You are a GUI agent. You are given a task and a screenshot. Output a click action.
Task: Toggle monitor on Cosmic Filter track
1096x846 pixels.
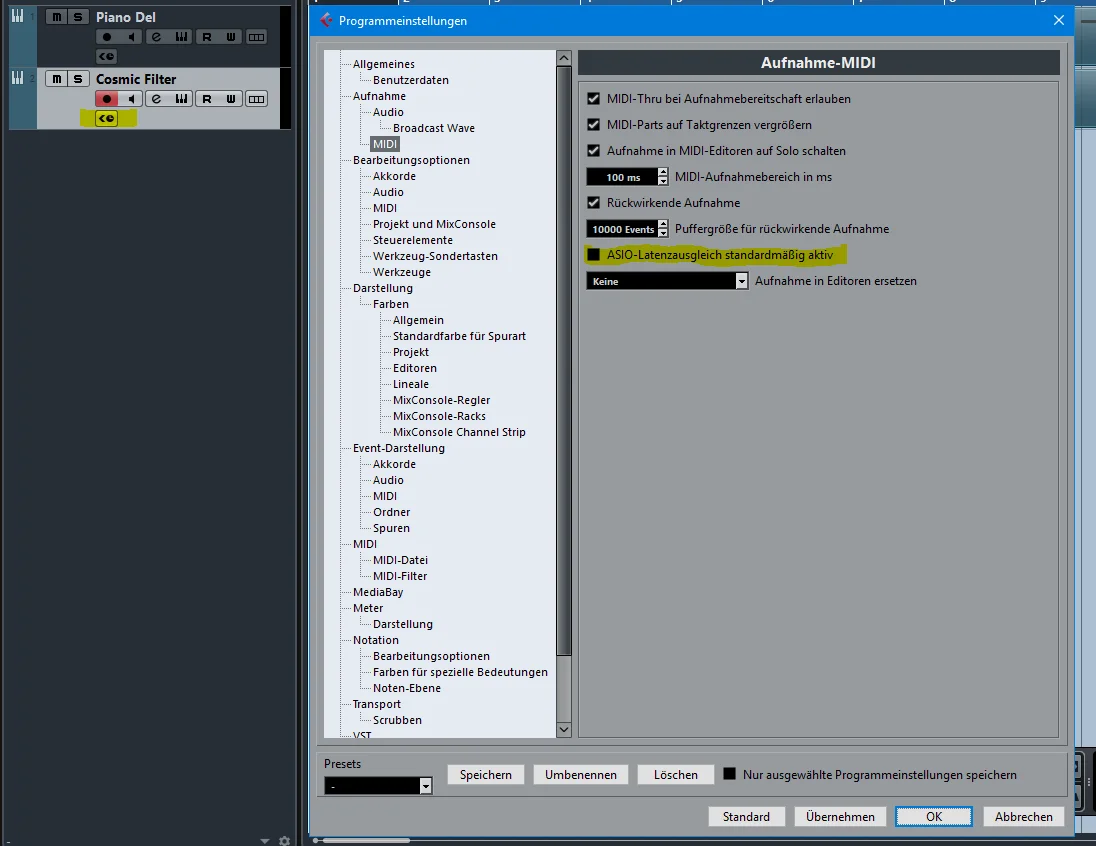pos(131,99)
